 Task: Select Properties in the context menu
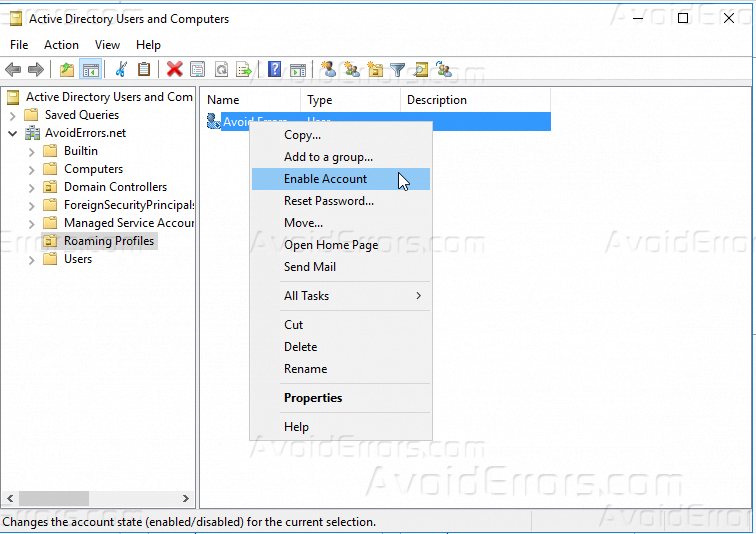pyautogui.click(x=313, y=398)
